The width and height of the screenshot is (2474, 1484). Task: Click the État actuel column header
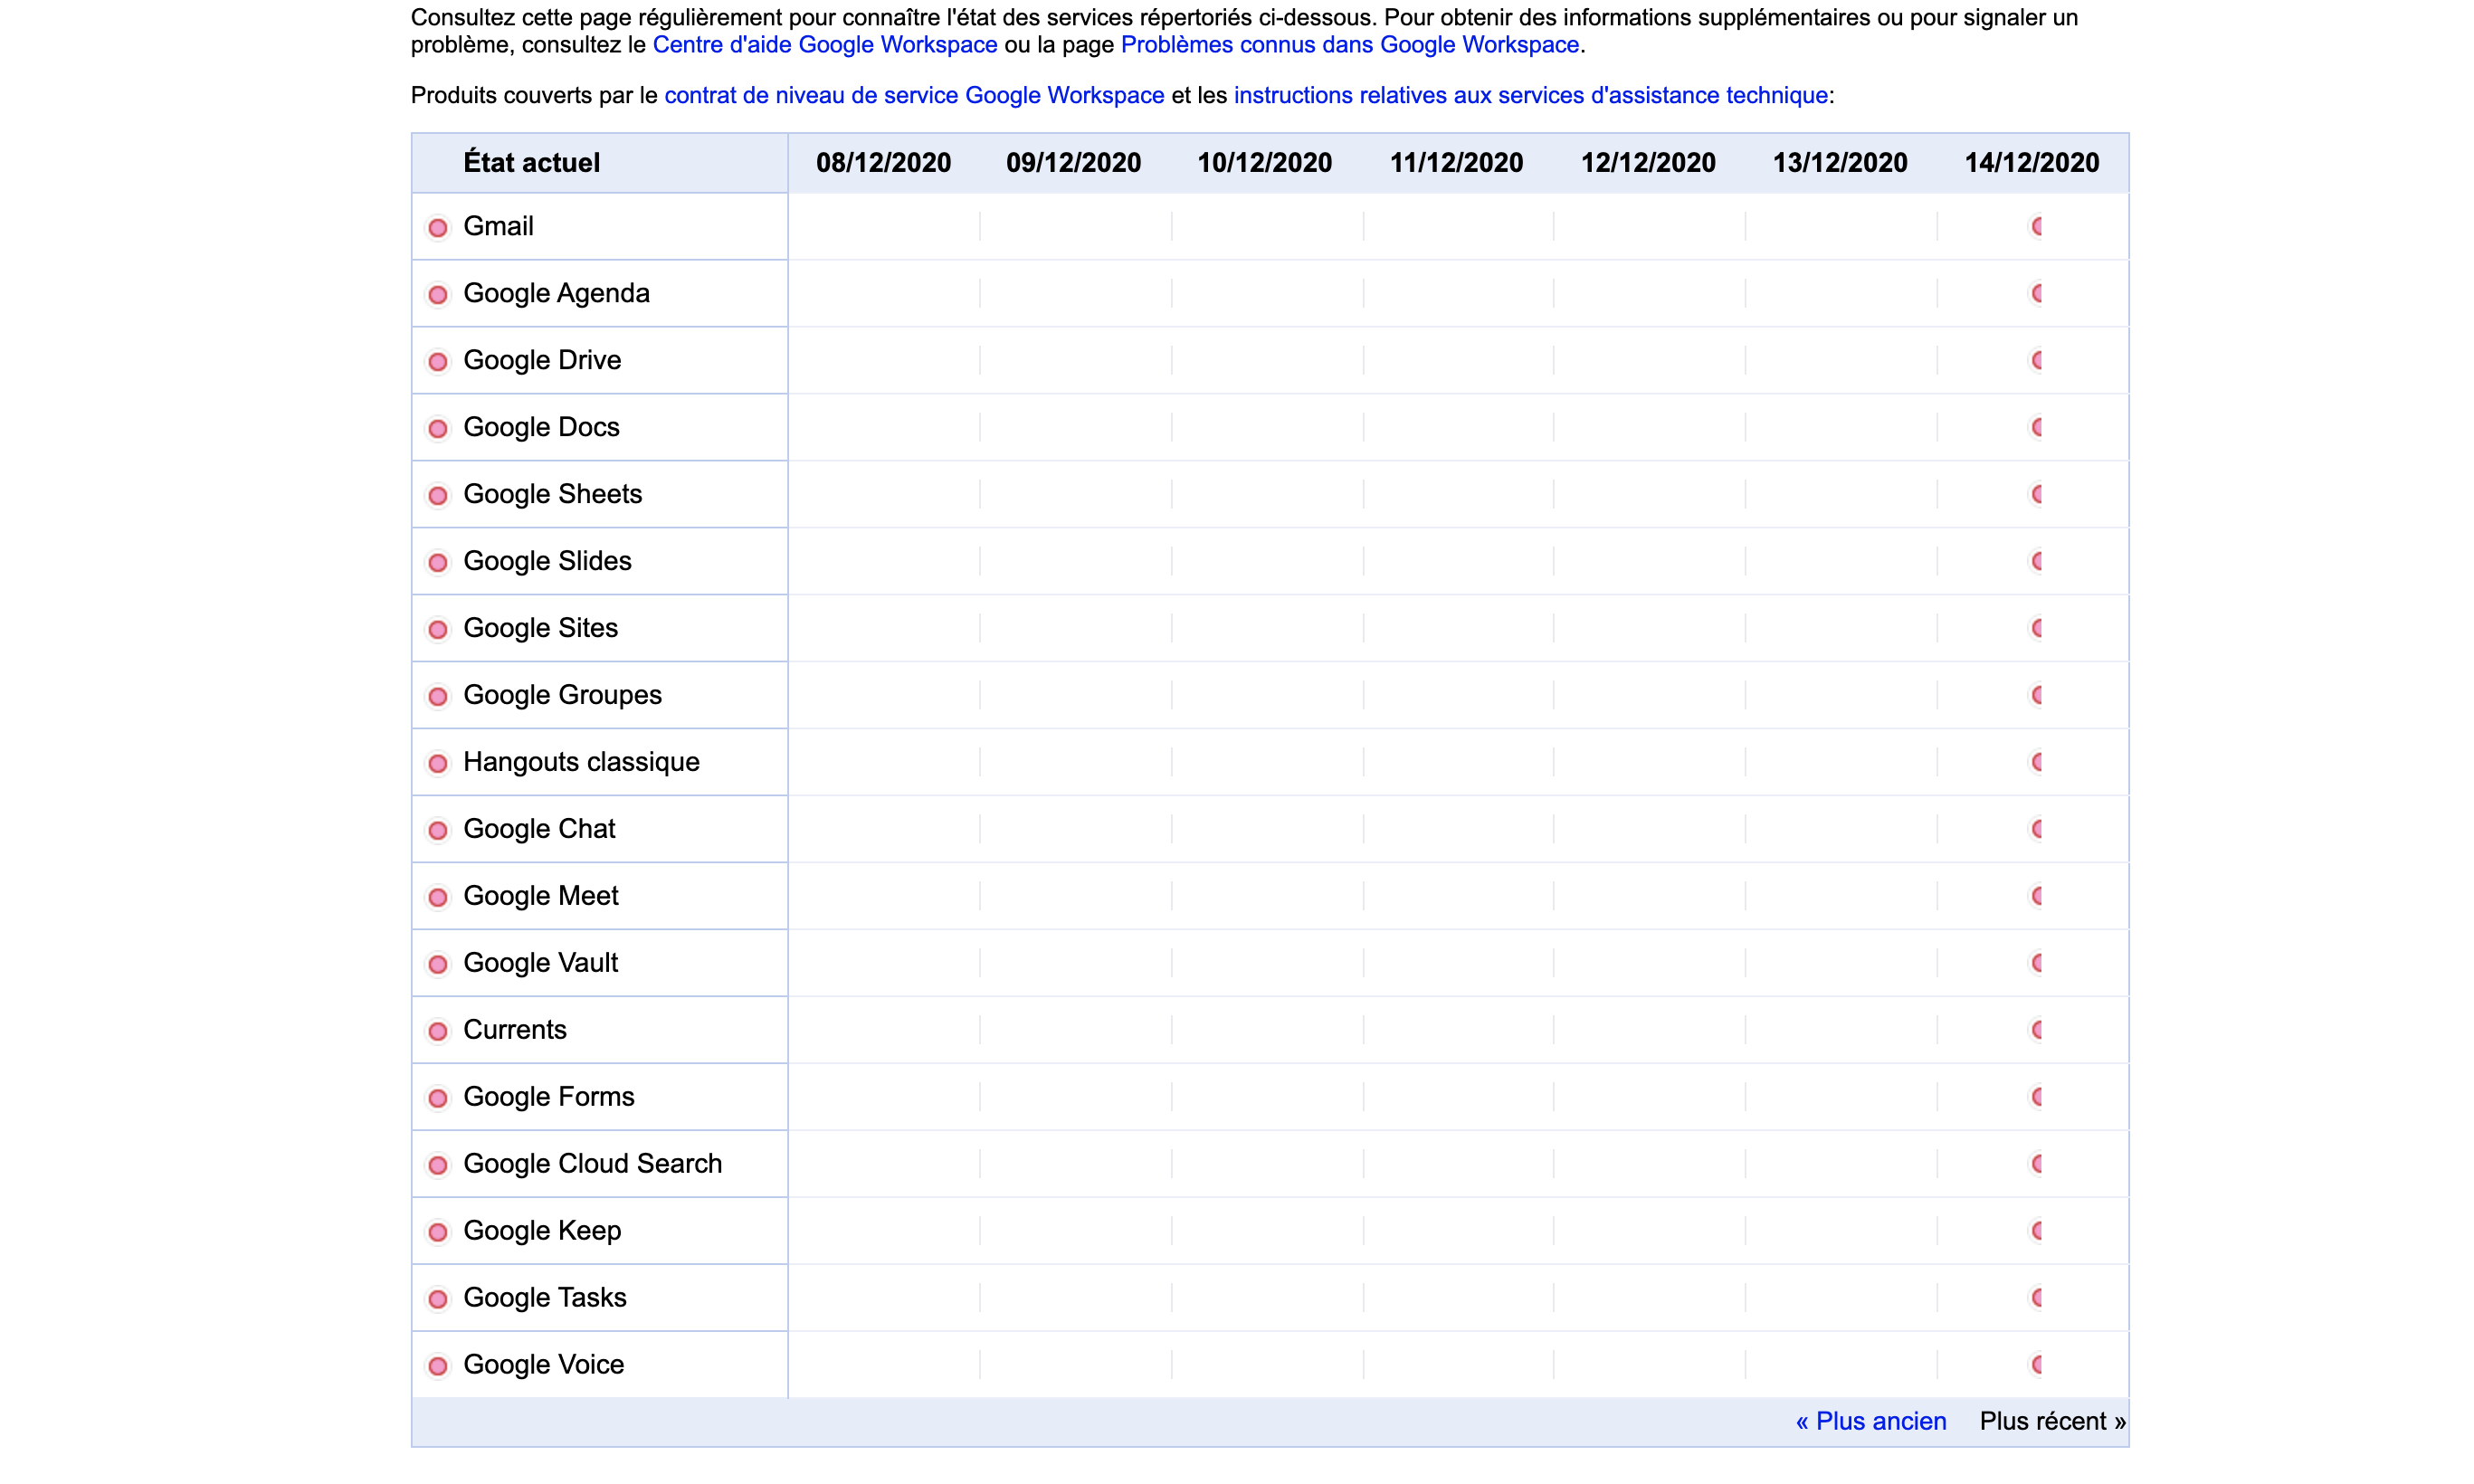(x=532, y=163)
